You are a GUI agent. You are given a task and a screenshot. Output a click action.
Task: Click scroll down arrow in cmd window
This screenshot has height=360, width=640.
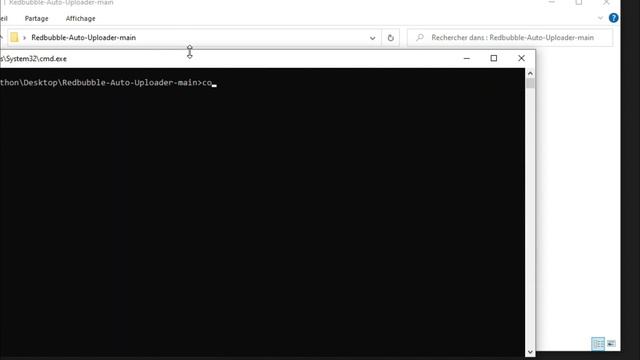[x=530, y=352]
